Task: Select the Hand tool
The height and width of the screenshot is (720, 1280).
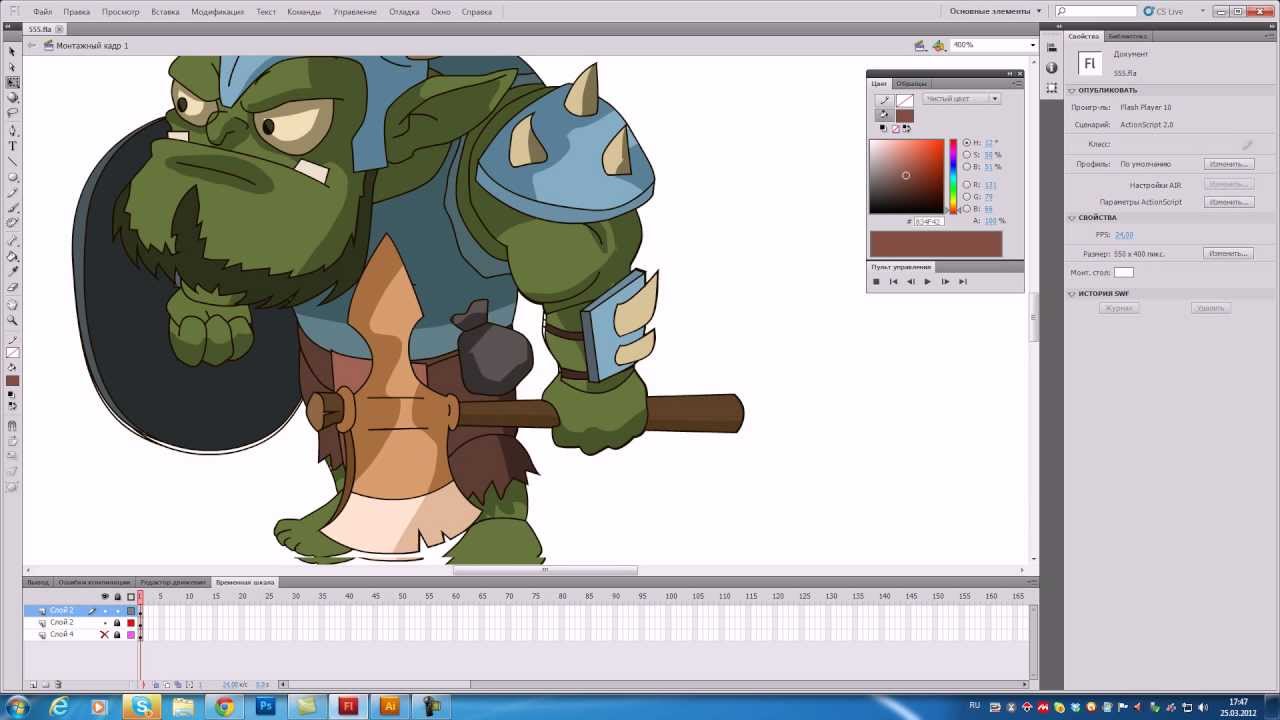Action: [x=12, y=305]
